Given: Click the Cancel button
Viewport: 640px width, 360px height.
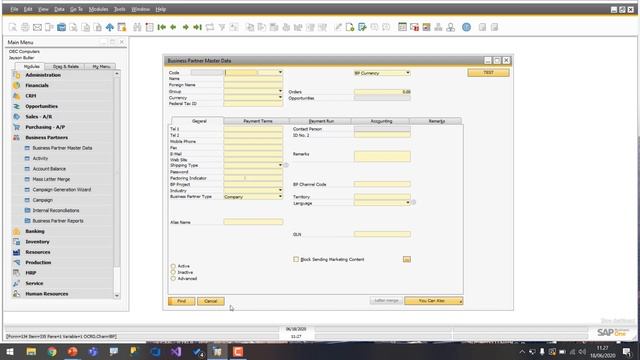Looking at the screenshot, I should pos(211,301).
